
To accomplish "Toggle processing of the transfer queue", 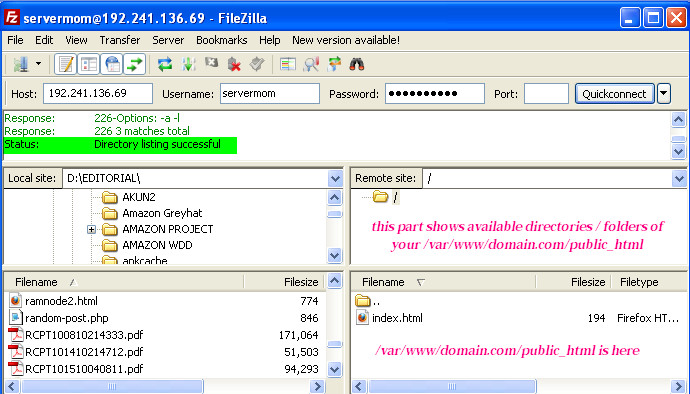I will [188, 64].
